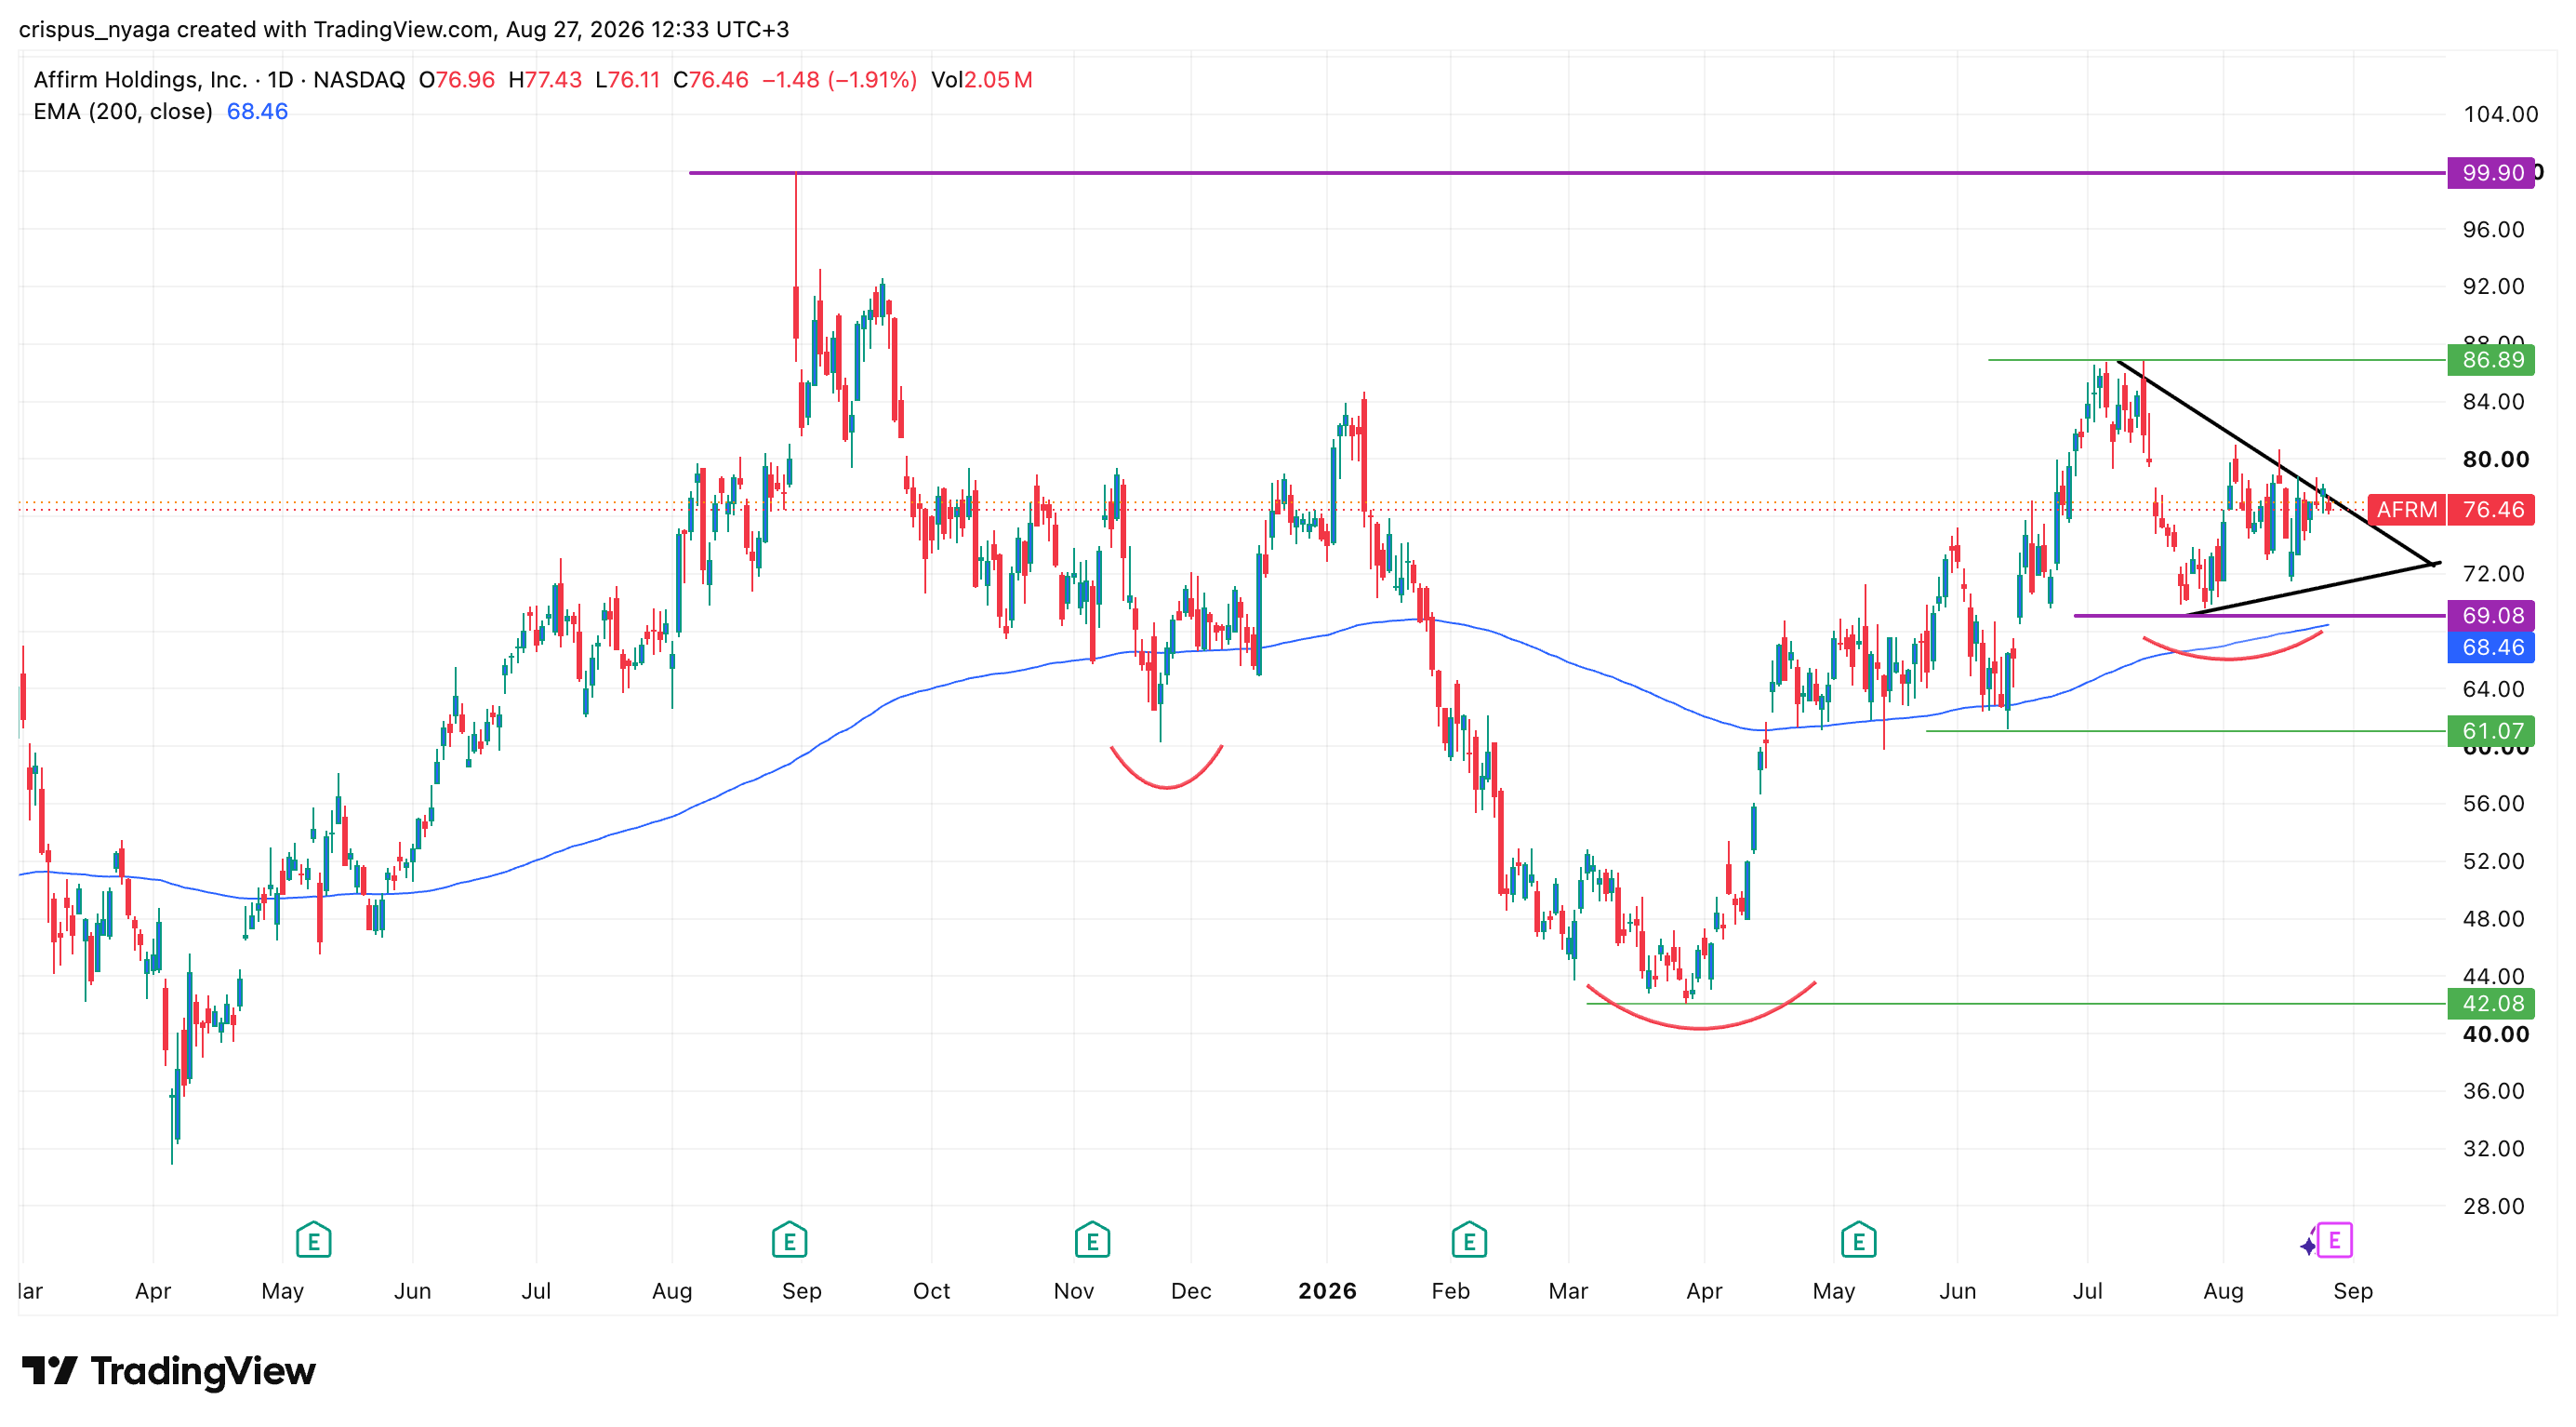Screen dimensions: 2576x1427
Task: Open the earnings marker beside the Sep 2025 label
Action: tap(789, 1240)
